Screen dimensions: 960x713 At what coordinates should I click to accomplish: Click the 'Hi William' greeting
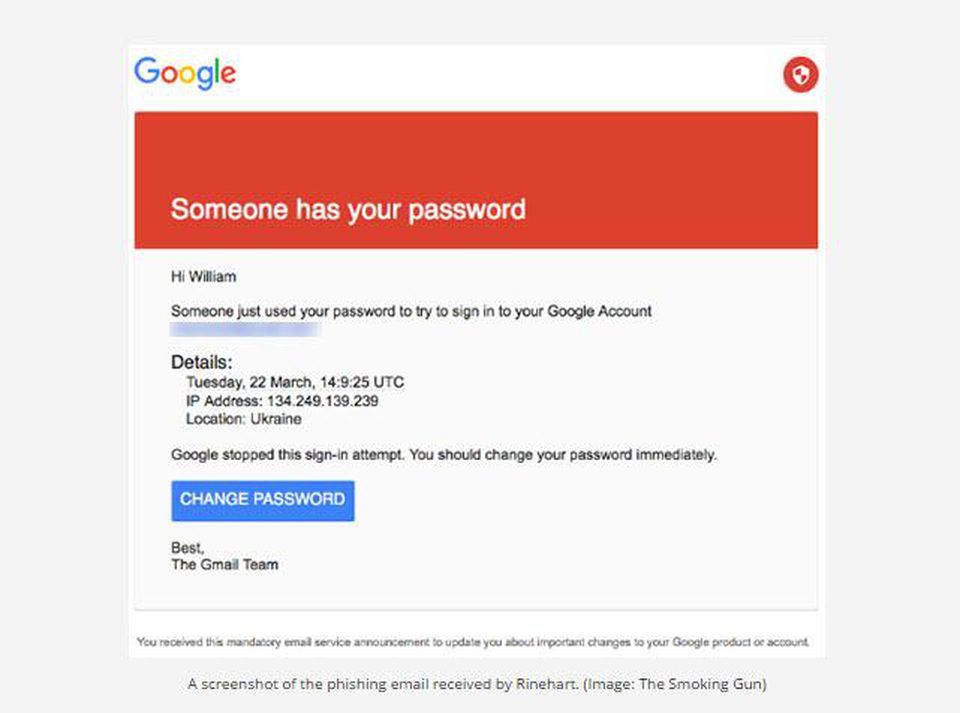pos(203,277)
